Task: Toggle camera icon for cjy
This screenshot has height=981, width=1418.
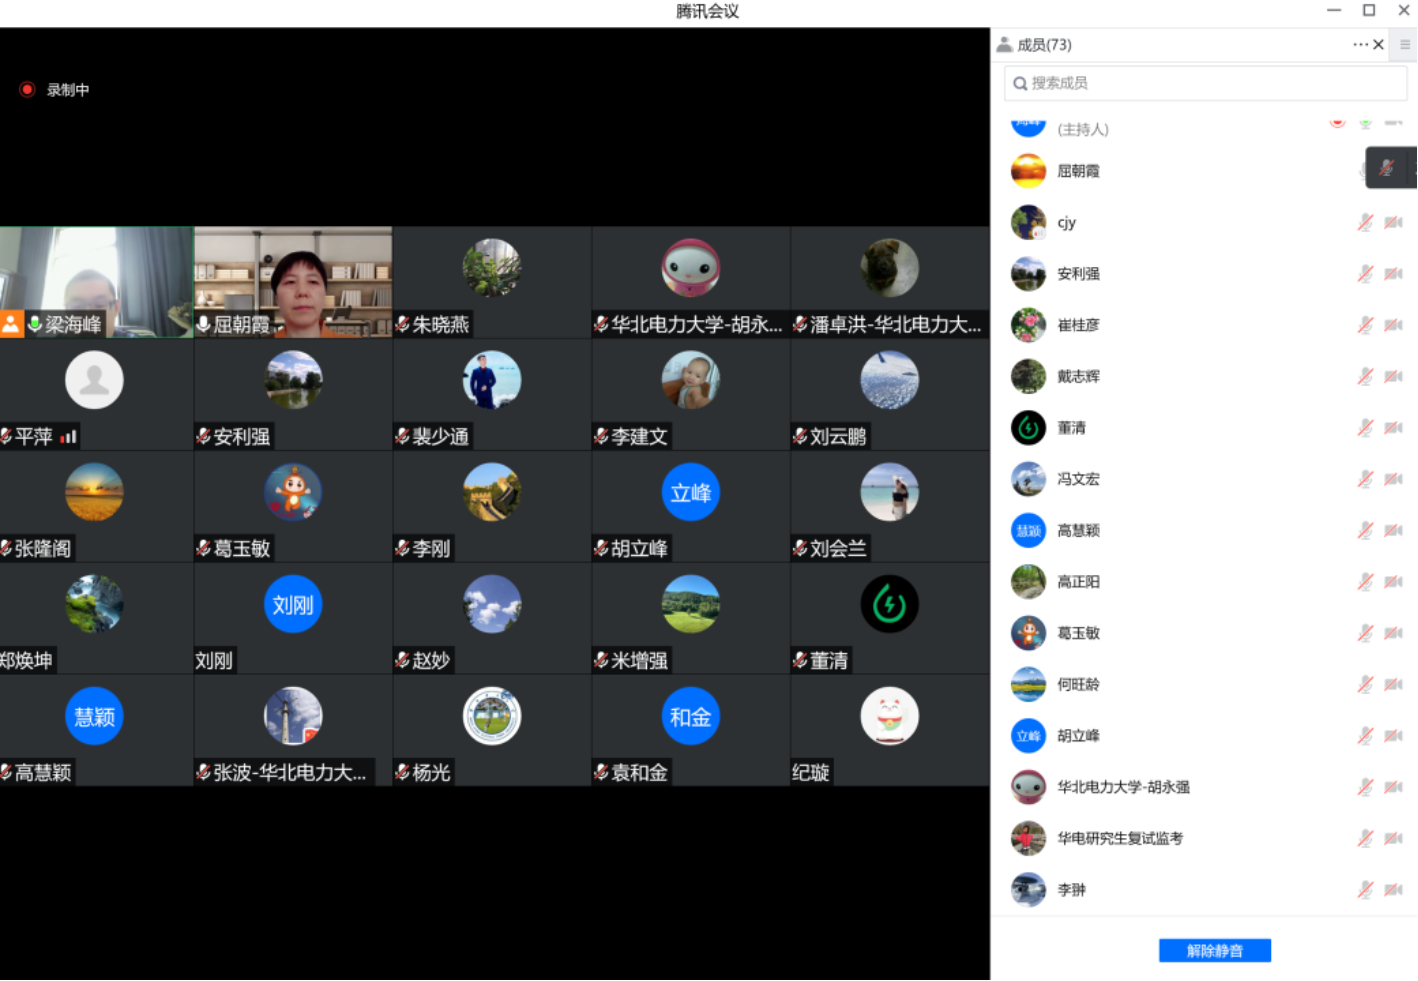Action: click(1393, 222)
